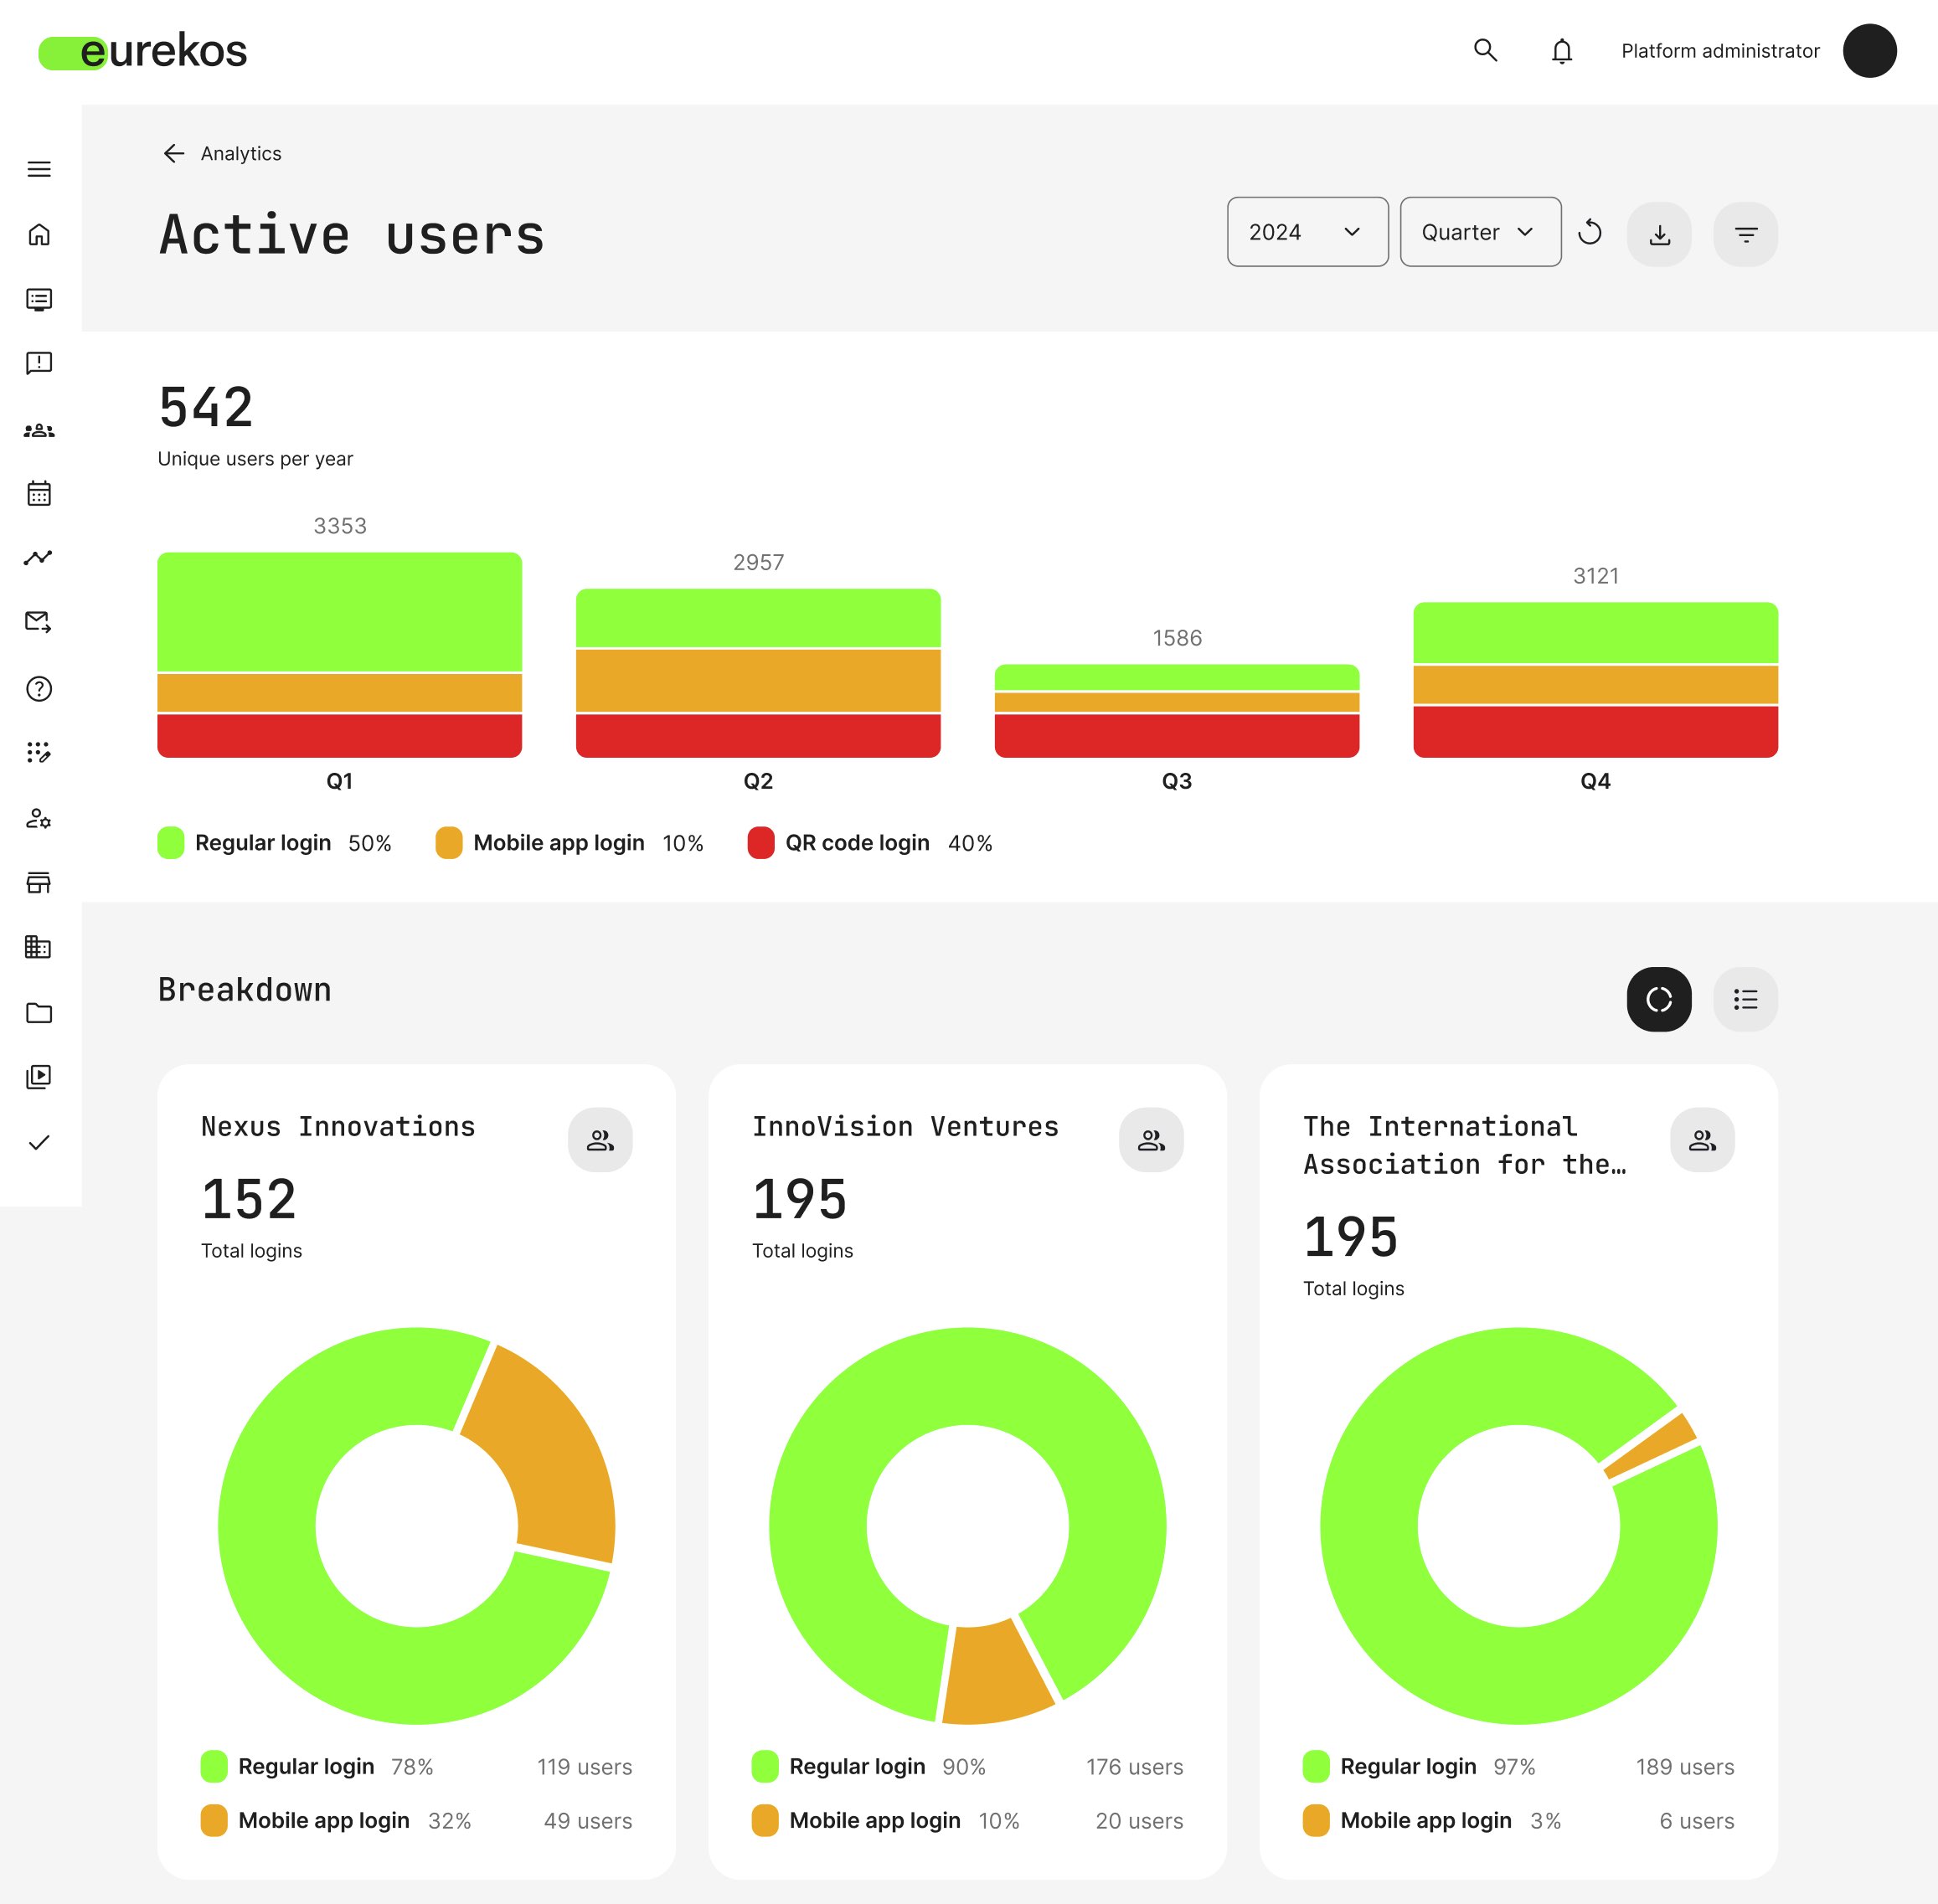Screen dimensions: 1938x1904
Task: Open the filter options icon
Action: [1745, 234]
